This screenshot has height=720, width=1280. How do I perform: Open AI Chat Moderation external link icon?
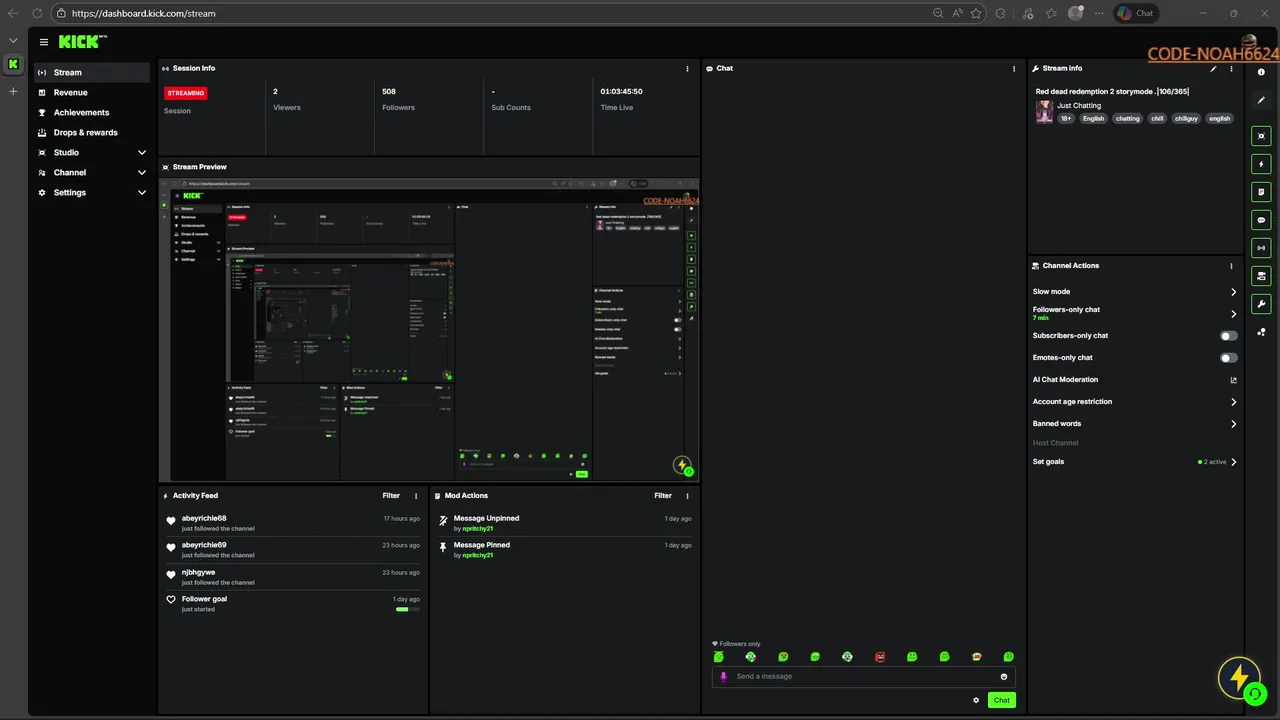[x=1233, y=380]
